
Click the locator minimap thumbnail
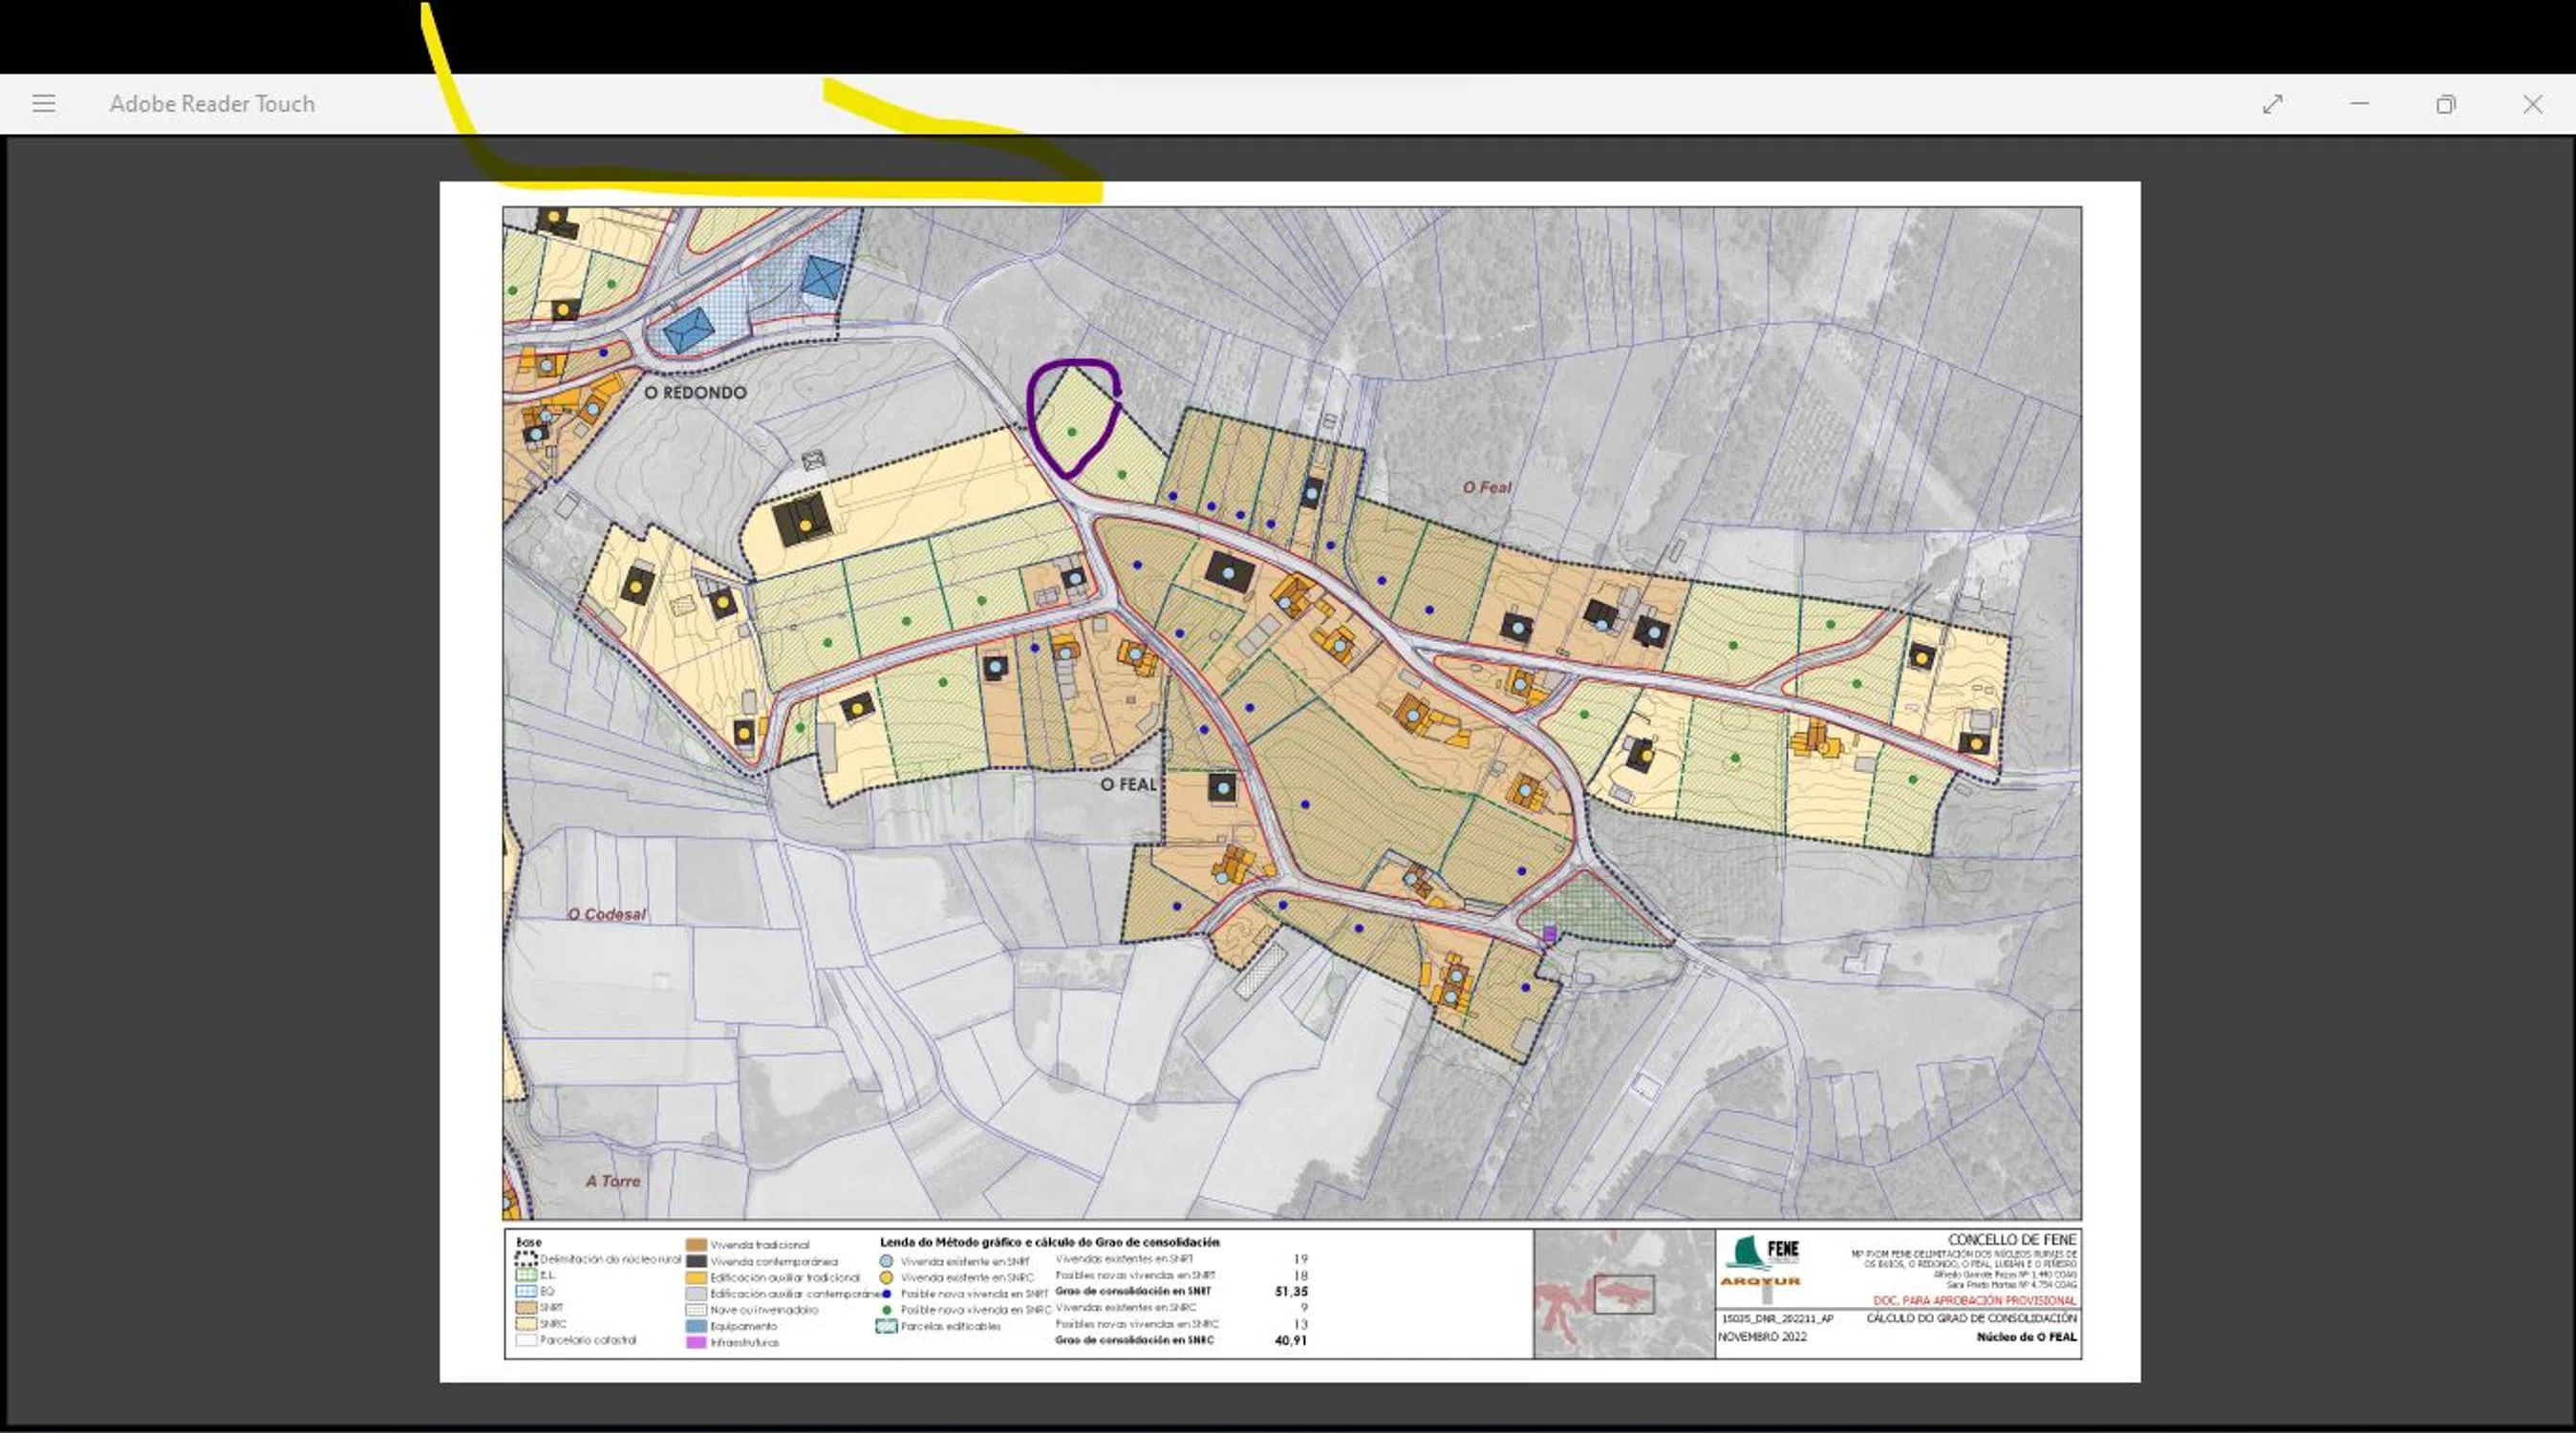[1623, 1294]
